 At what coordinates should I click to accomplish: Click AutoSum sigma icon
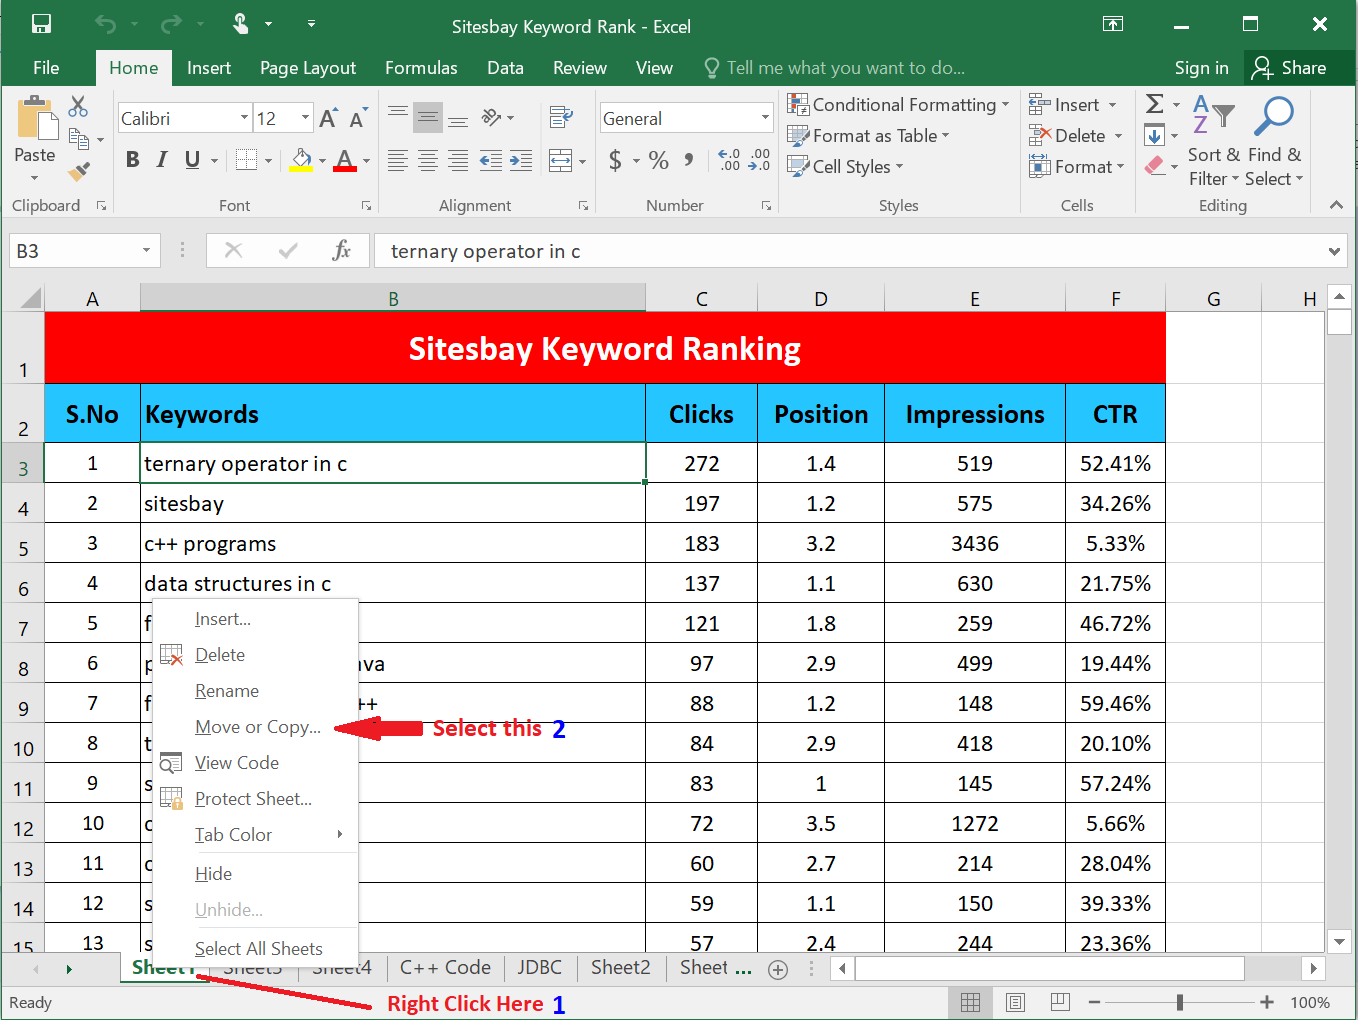pos(1154,104)
